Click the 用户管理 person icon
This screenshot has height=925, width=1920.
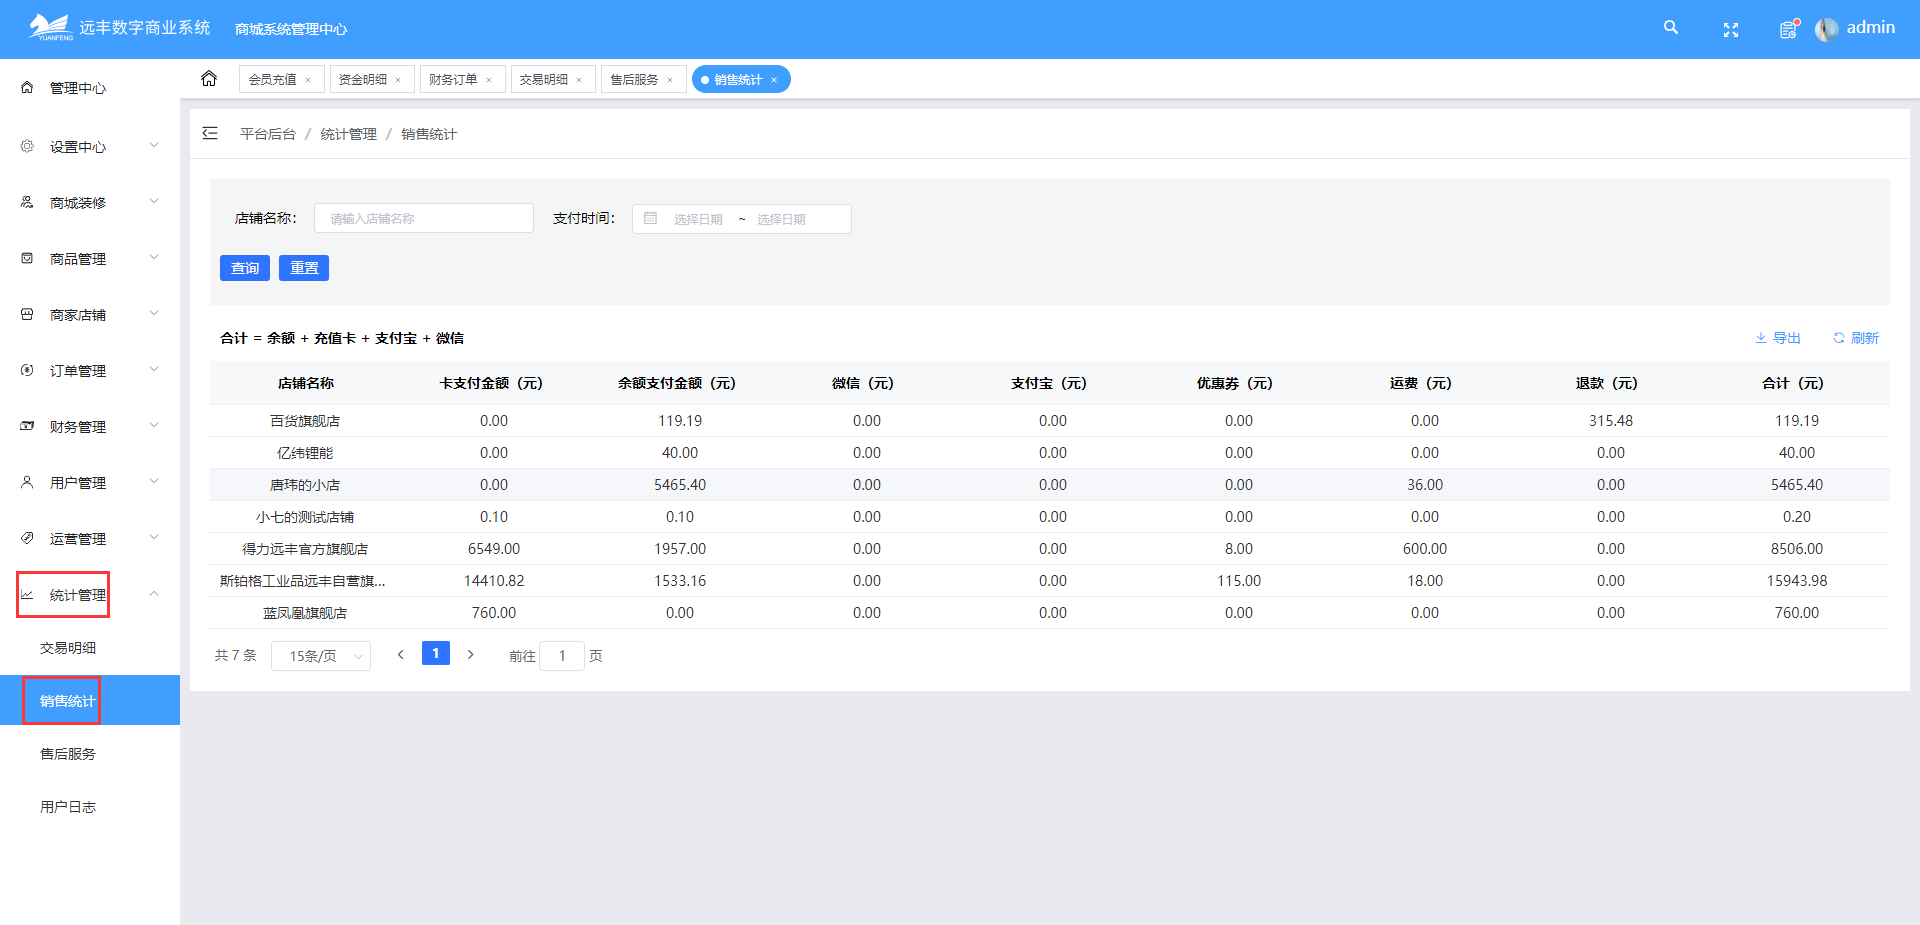27,482
